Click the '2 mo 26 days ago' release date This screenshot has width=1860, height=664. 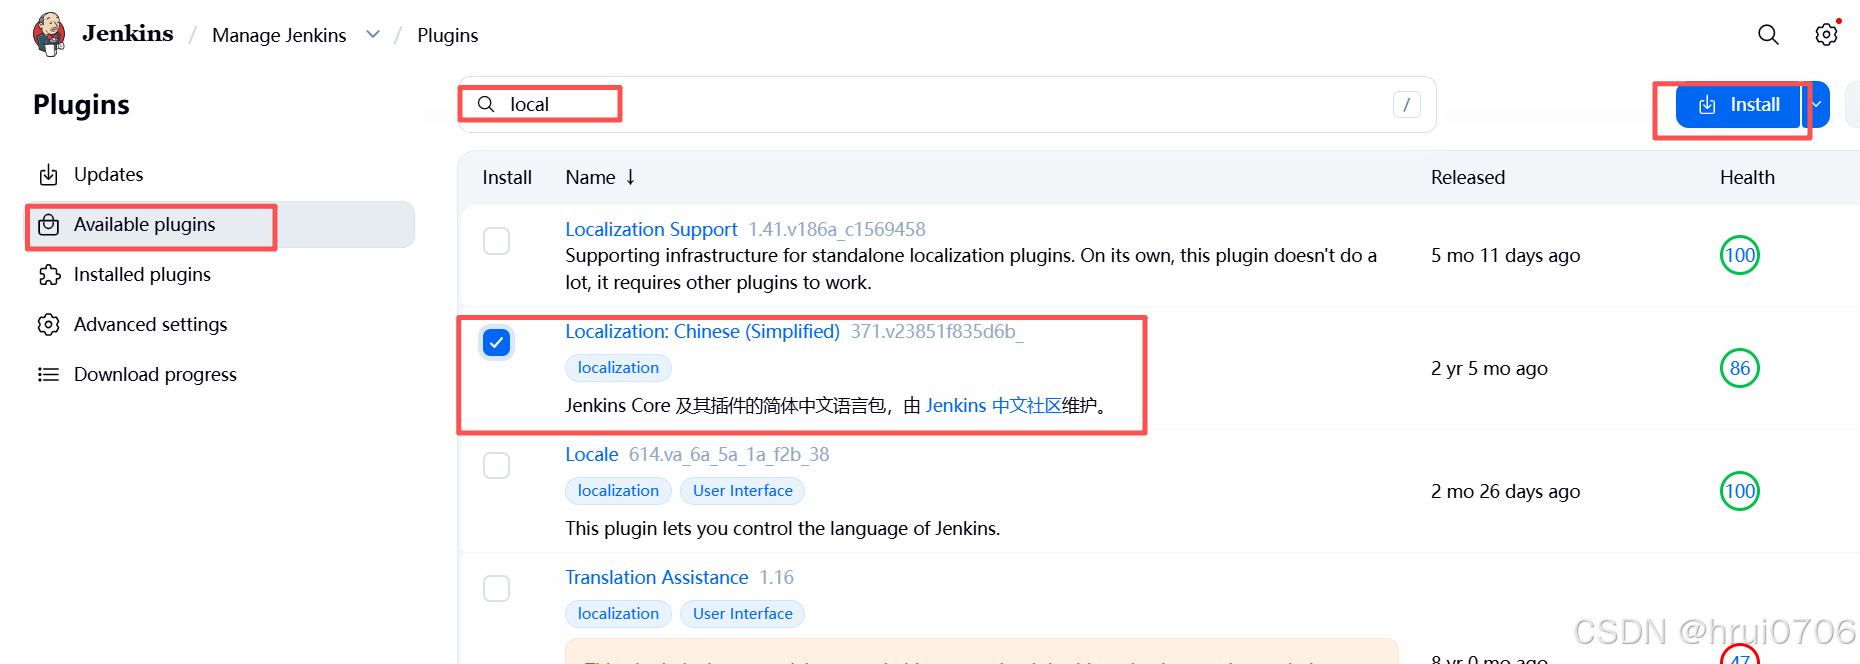click(1505, 491)
